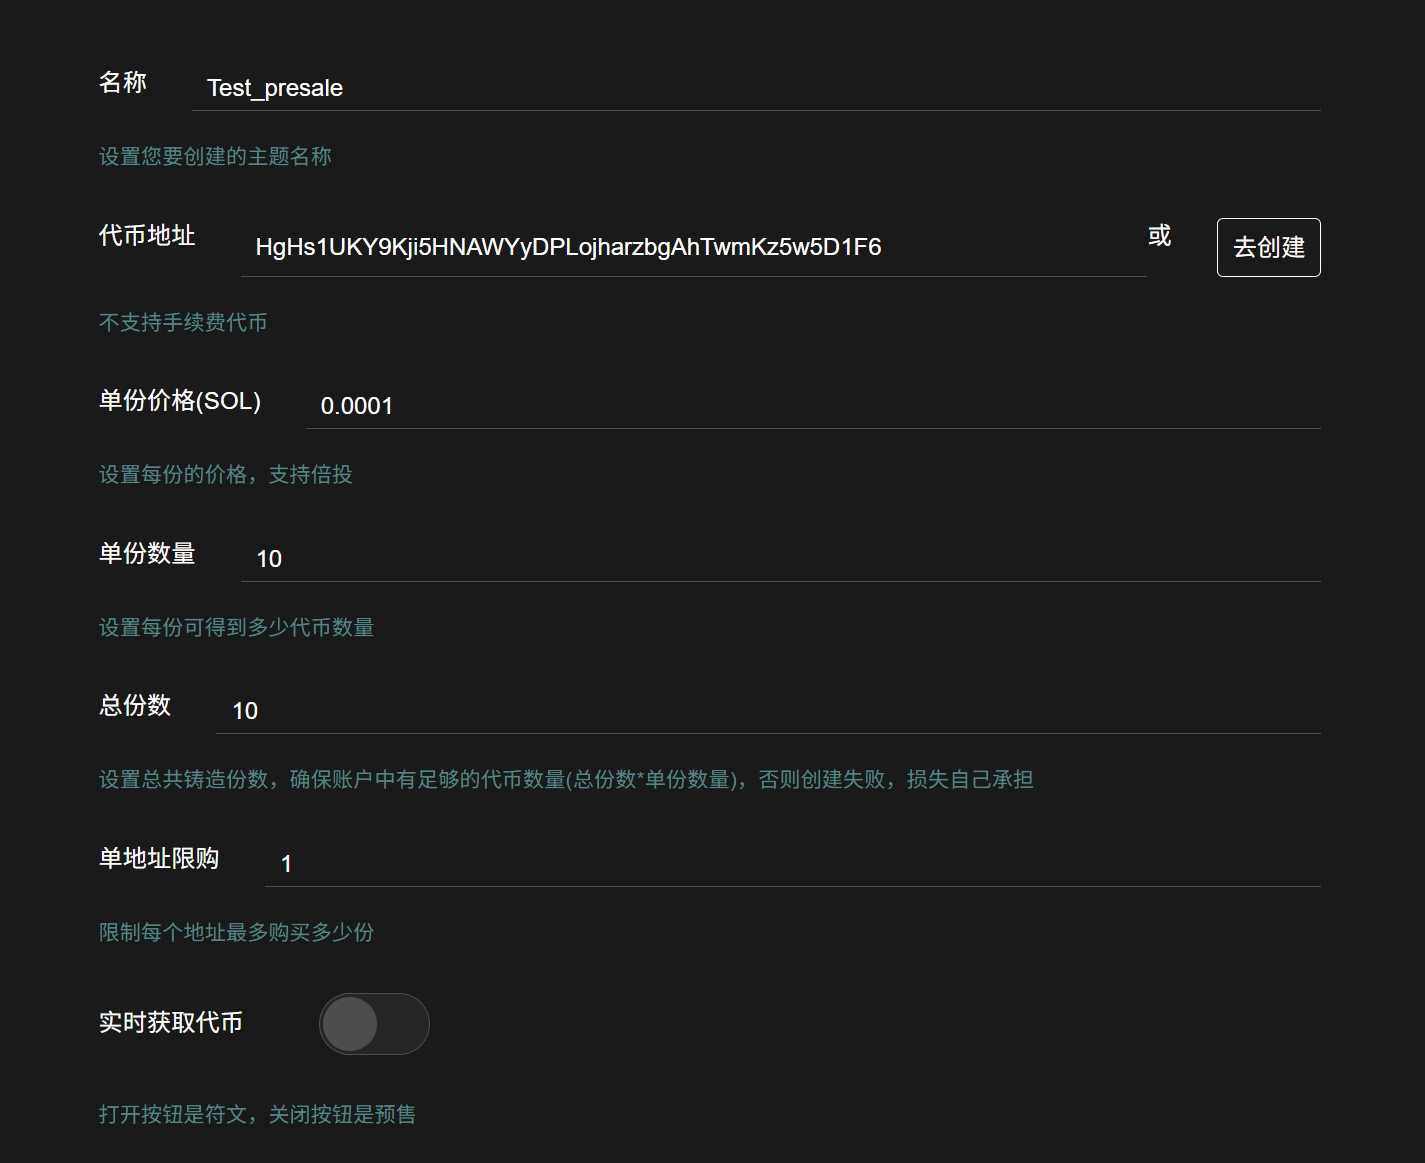Click the 单份数量 label text
Screen dimensions: 1425x1163
coord(147,554)
